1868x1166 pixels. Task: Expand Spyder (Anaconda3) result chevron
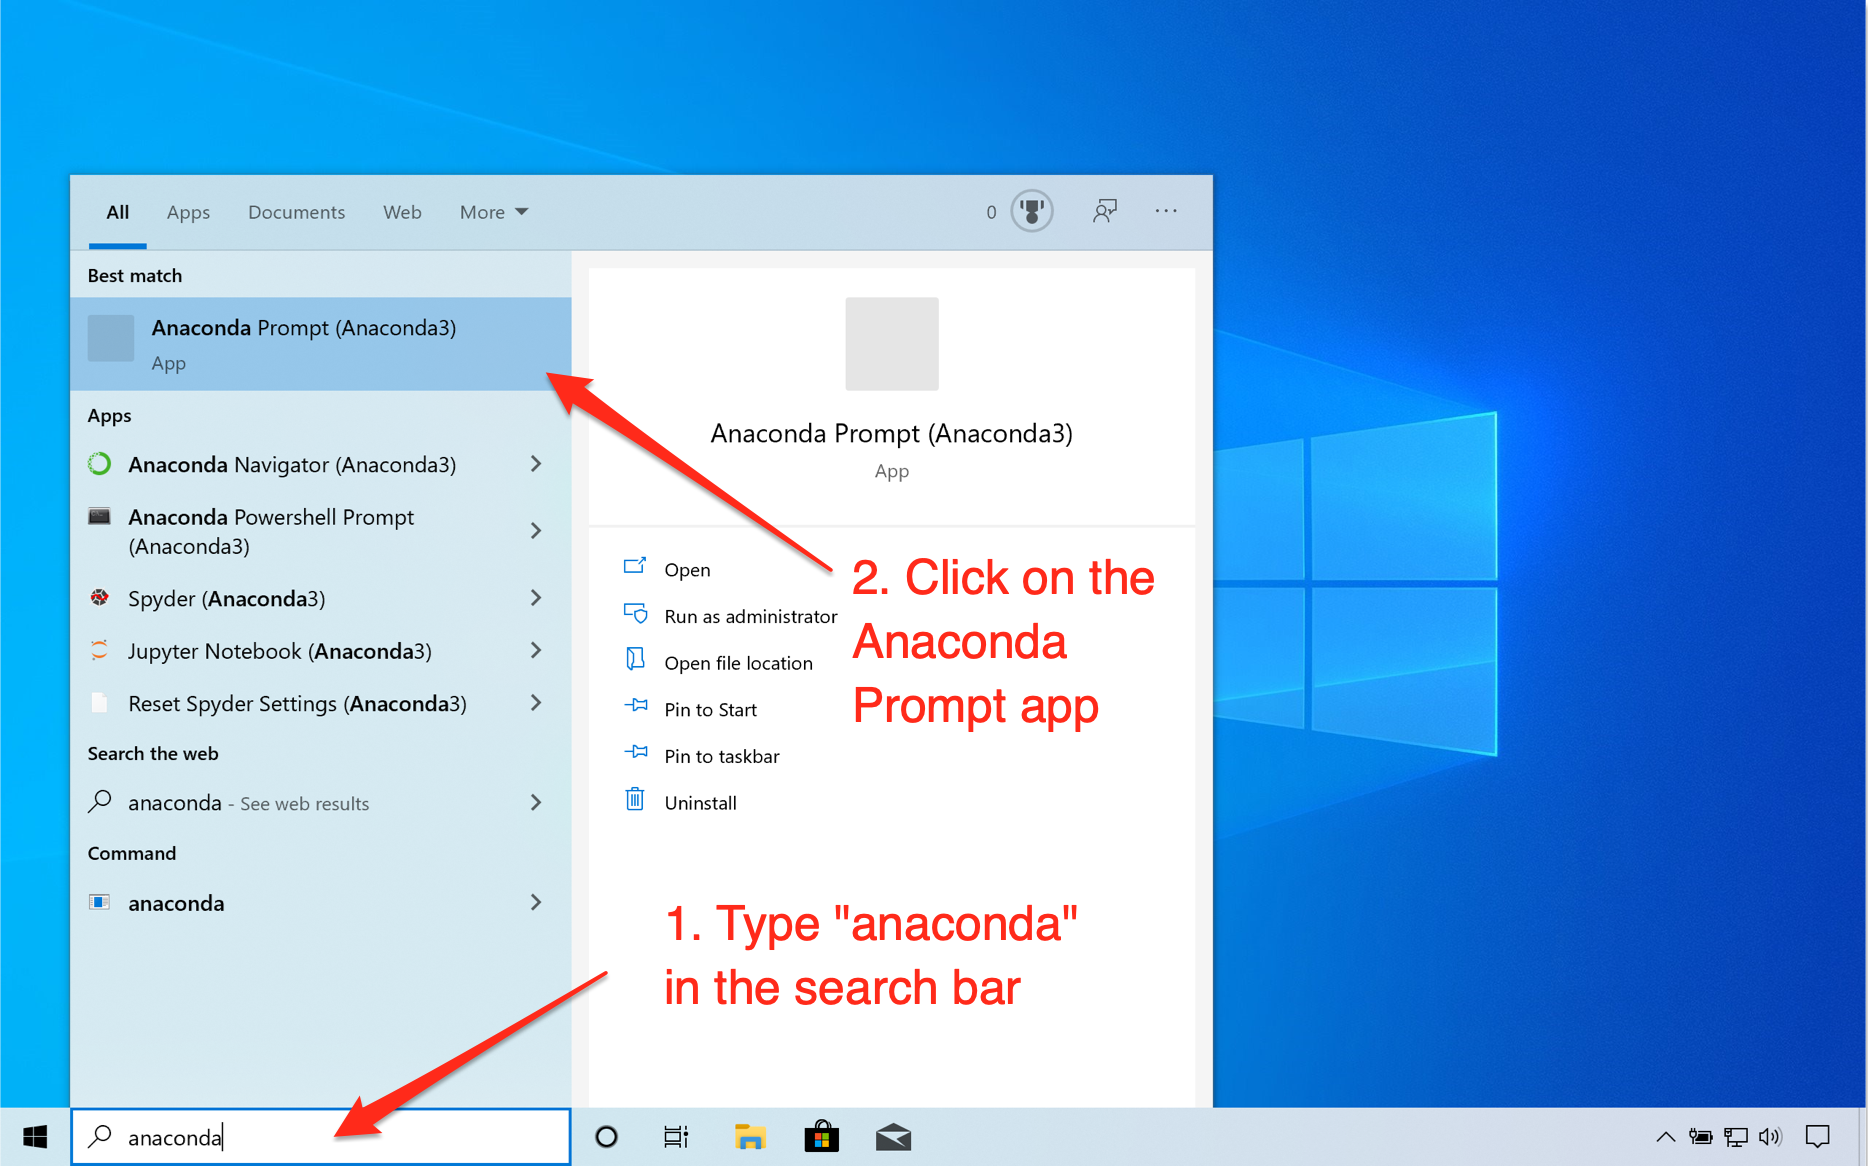point(536,598)
